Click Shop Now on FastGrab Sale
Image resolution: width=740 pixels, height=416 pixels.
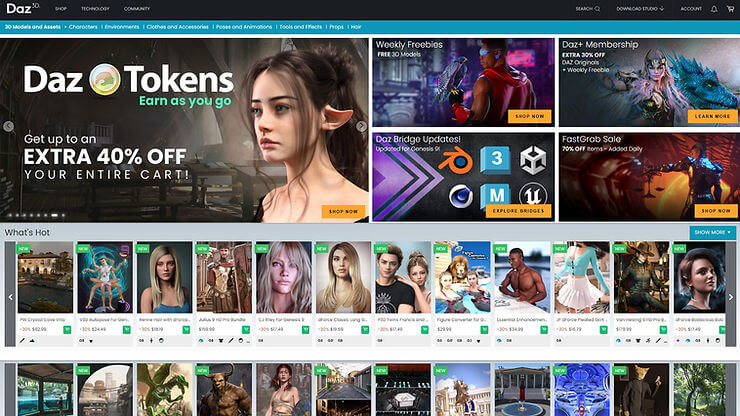tap(715, 211)
